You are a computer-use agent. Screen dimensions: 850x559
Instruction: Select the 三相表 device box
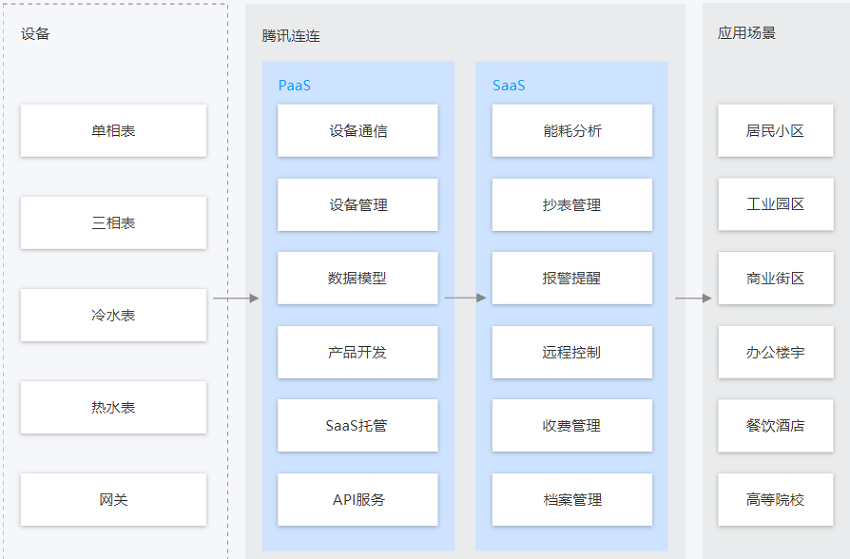point(113,223)
